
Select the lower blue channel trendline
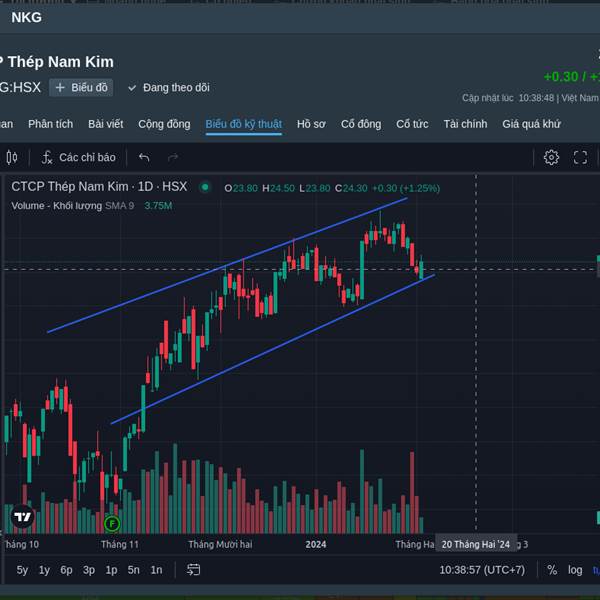(272, 349)
